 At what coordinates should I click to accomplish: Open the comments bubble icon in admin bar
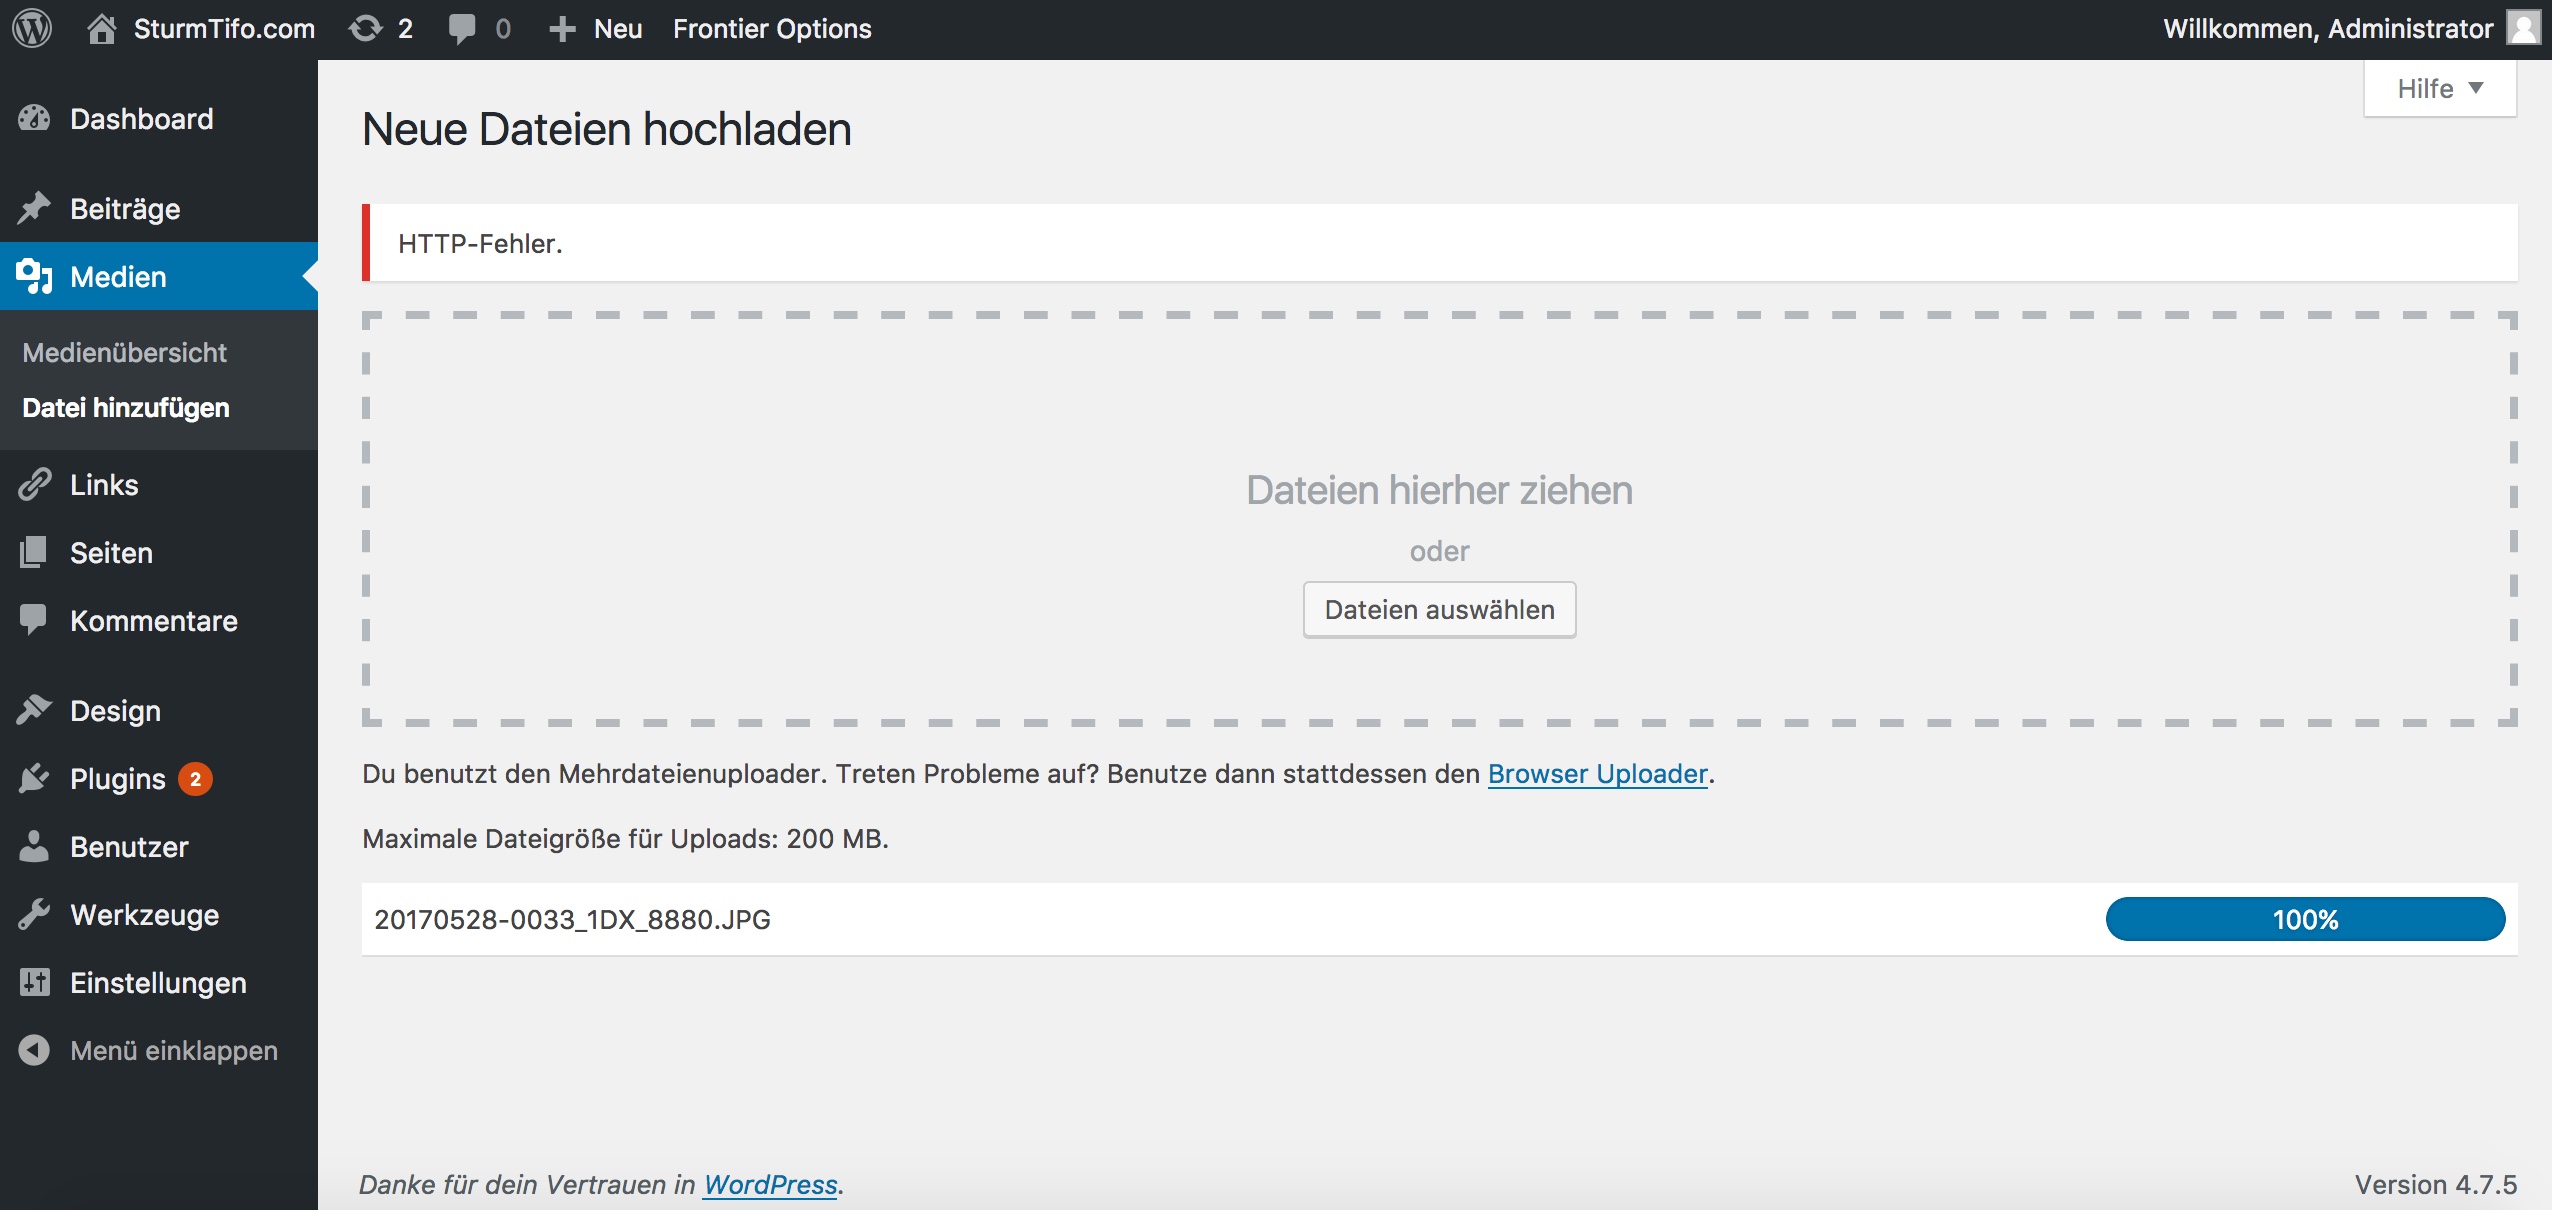[x=462, y=28]
